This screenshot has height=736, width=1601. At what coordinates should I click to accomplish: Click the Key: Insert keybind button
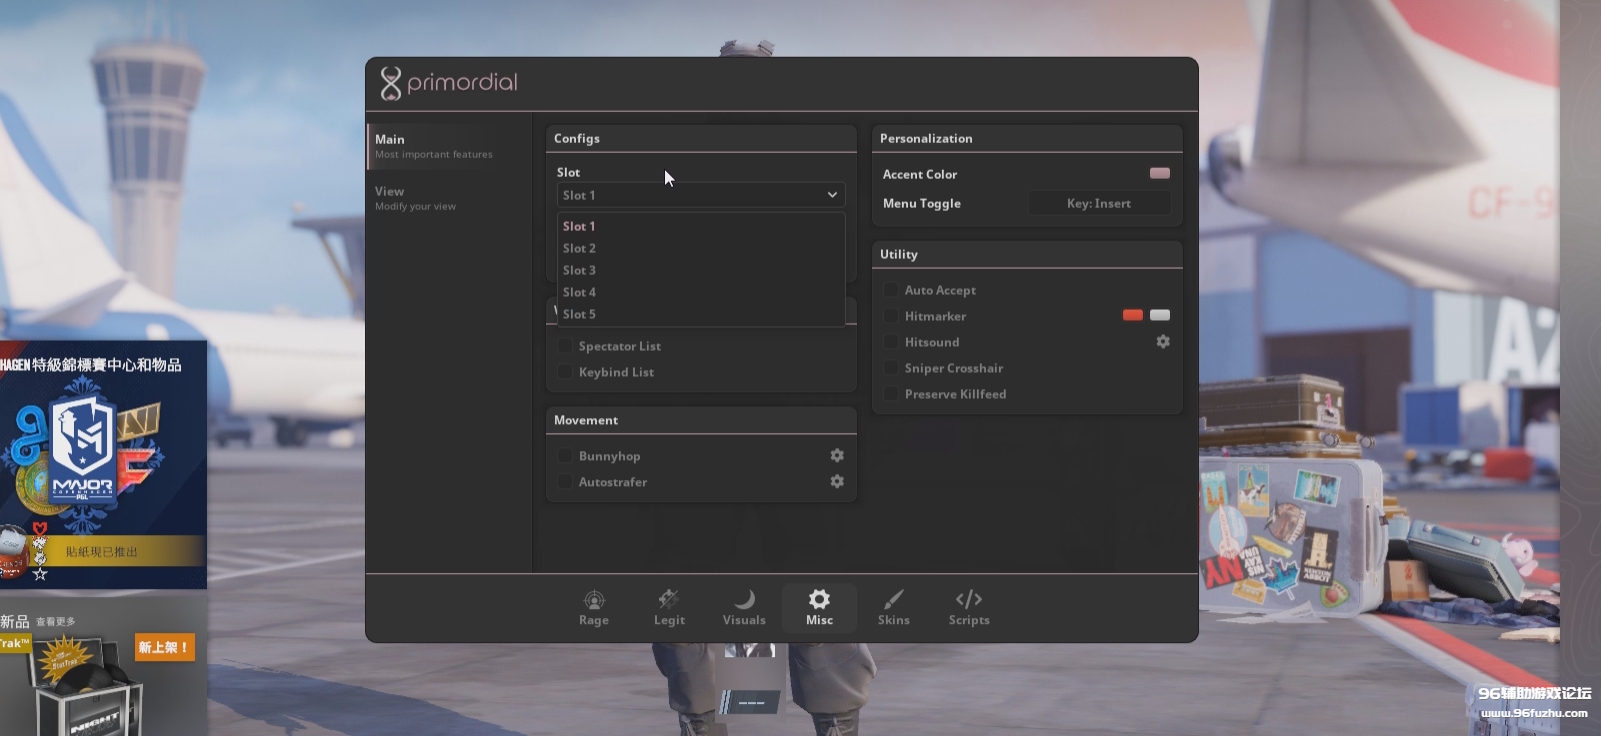(x=1099, y=203)
